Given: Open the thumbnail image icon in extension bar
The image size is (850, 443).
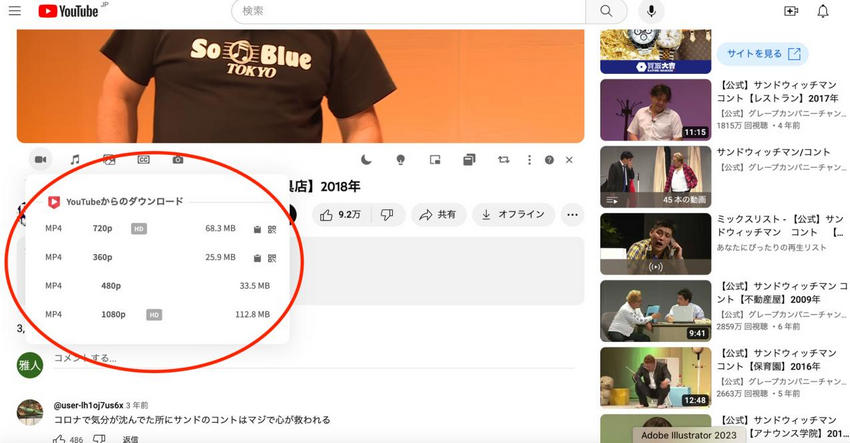Looking at the screenshot, I should [109, 159].
